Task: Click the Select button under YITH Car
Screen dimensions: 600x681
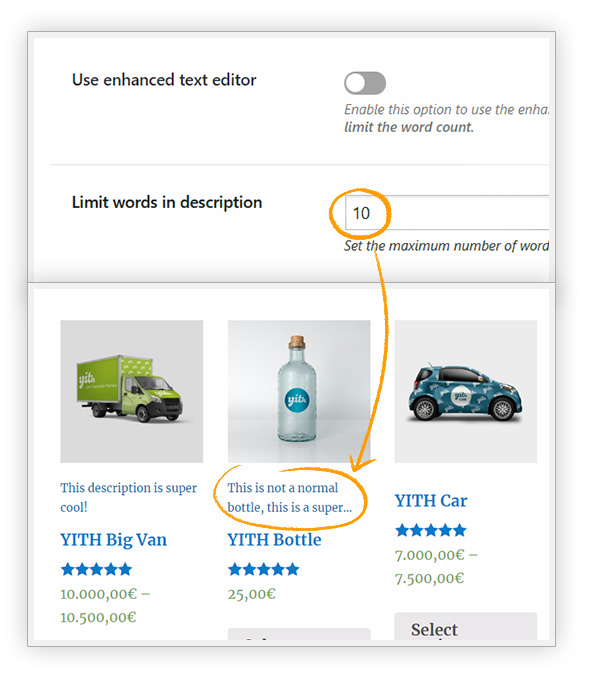Action: (x=466, y=626)
